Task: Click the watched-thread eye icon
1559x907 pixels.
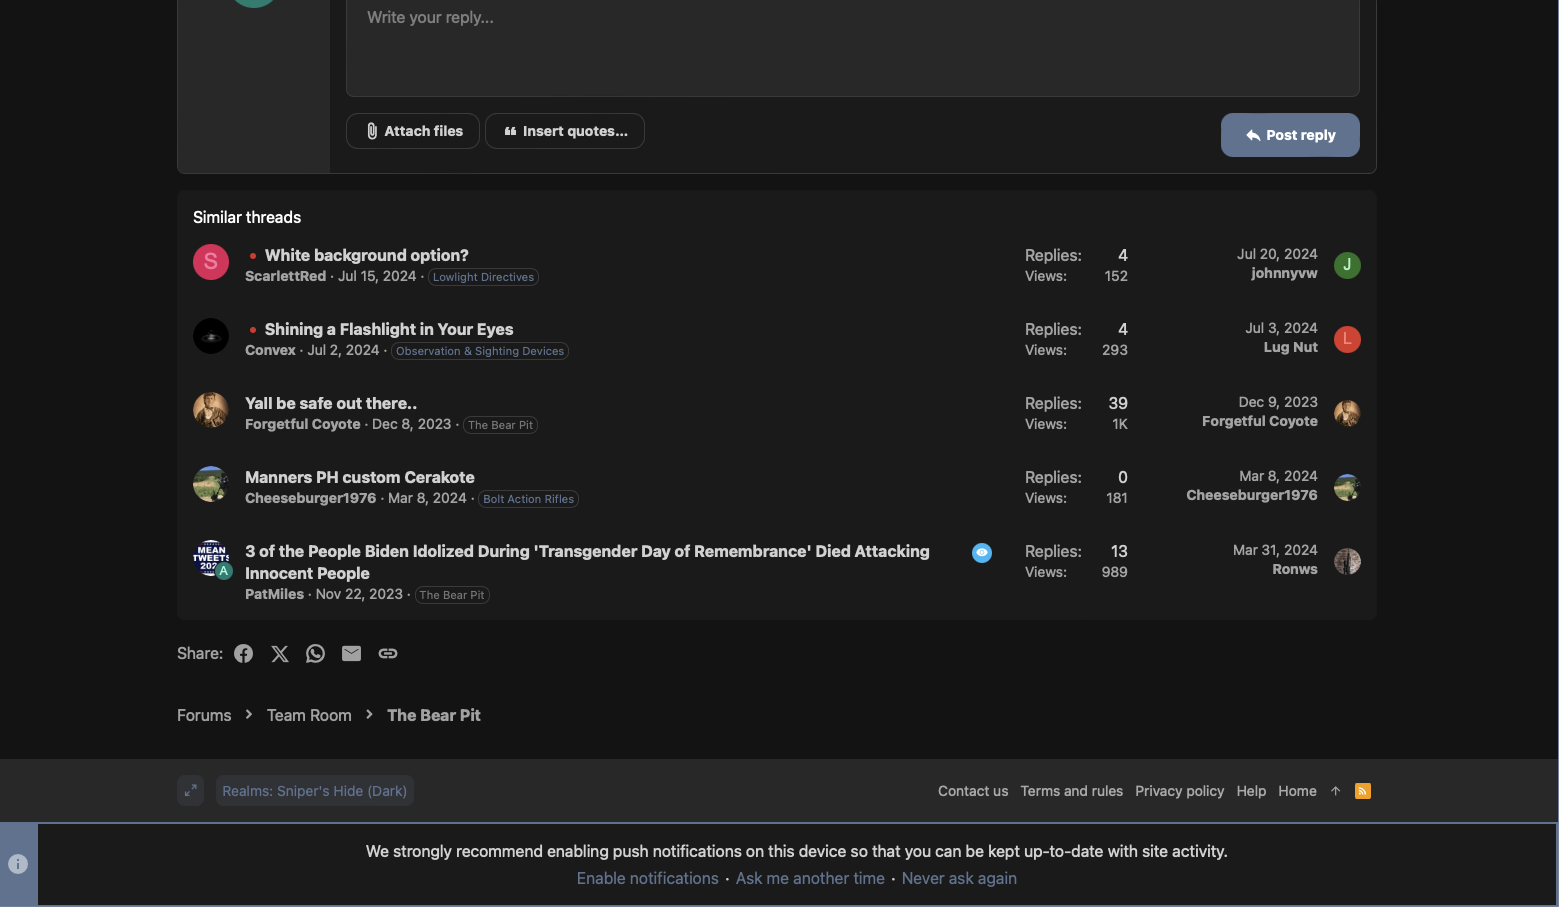Action: (x=982, y=553)
